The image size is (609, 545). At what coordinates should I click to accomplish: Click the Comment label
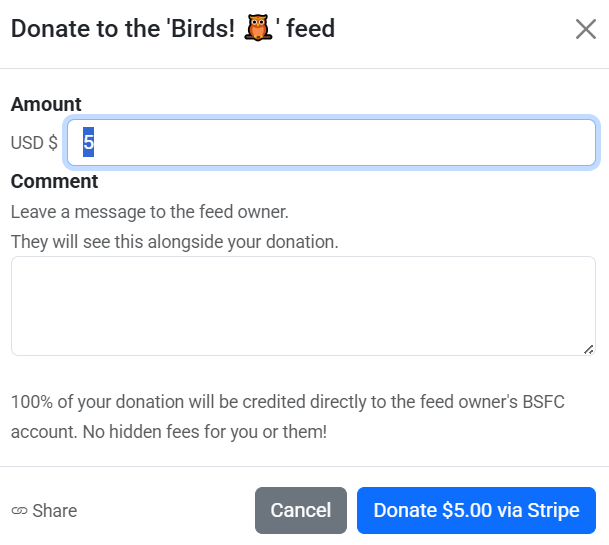(x=54, y=181)
